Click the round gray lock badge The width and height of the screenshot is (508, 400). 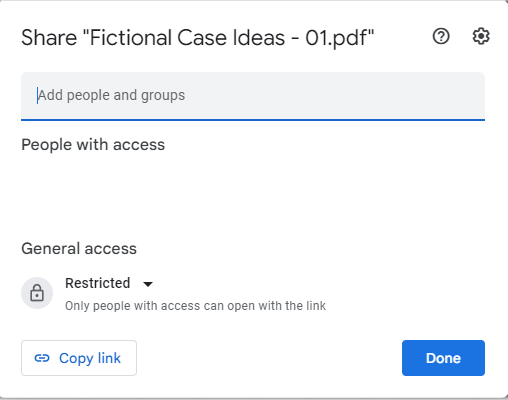[x=37, y=293]
